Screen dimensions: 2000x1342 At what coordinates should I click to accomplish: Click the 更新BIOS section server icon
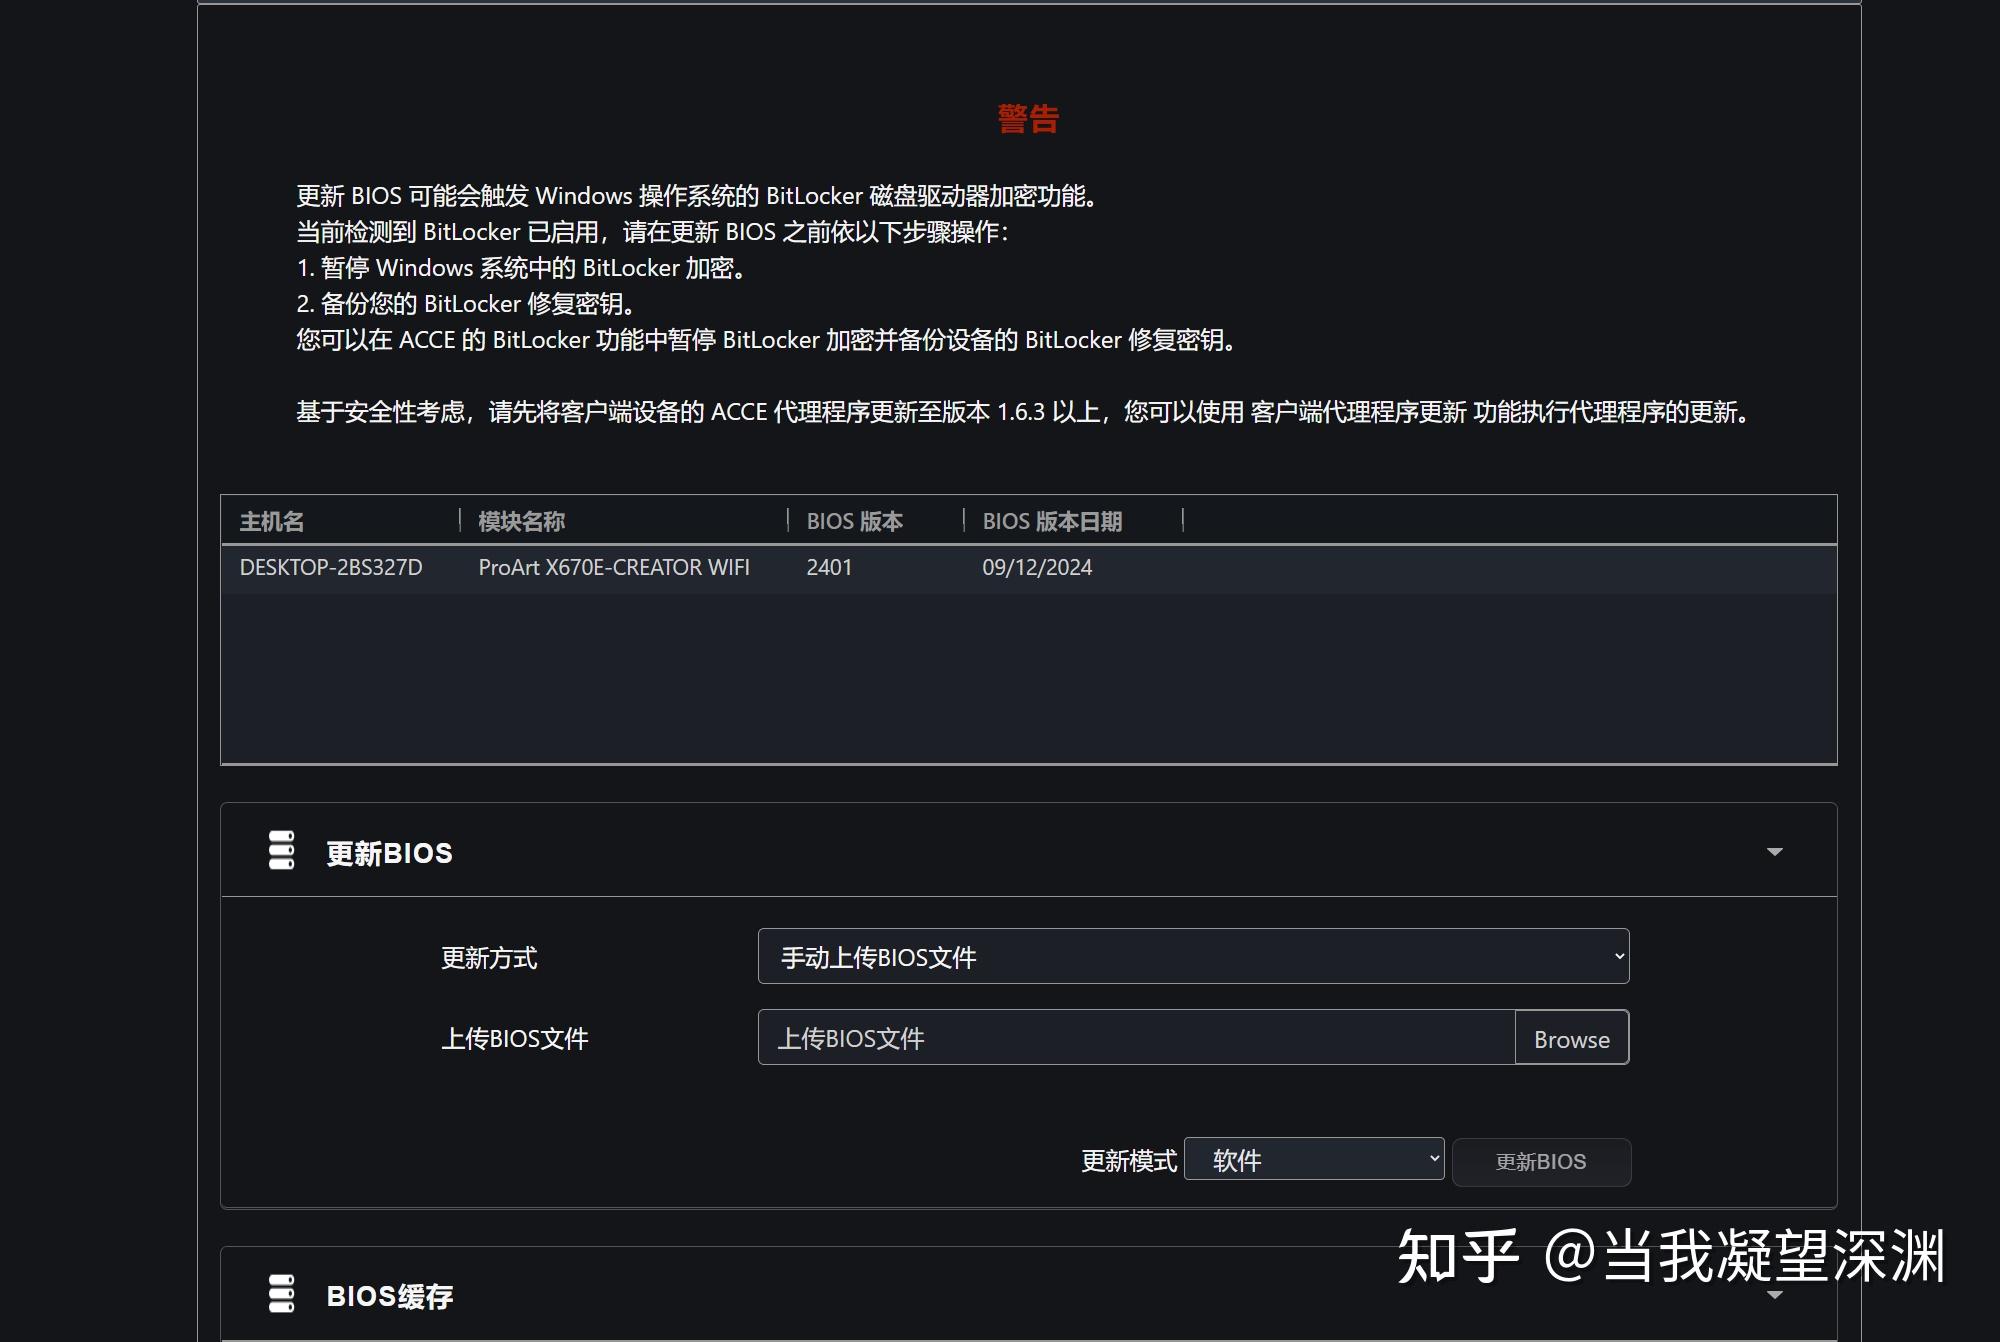pos(281,851)
